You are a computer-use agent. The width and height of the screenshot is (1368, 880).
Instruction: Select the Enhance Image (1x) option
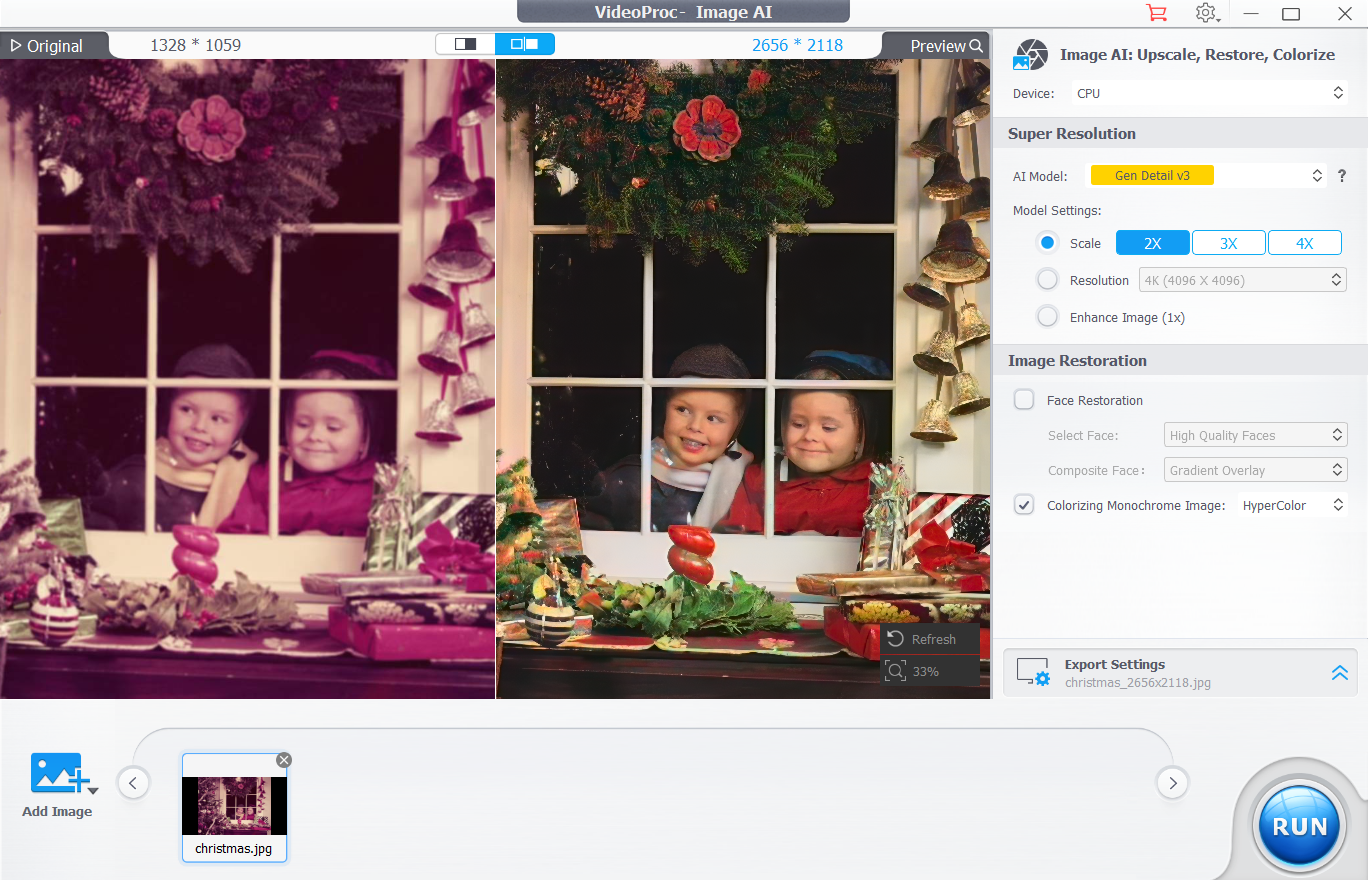click(x=1047, y=317)
